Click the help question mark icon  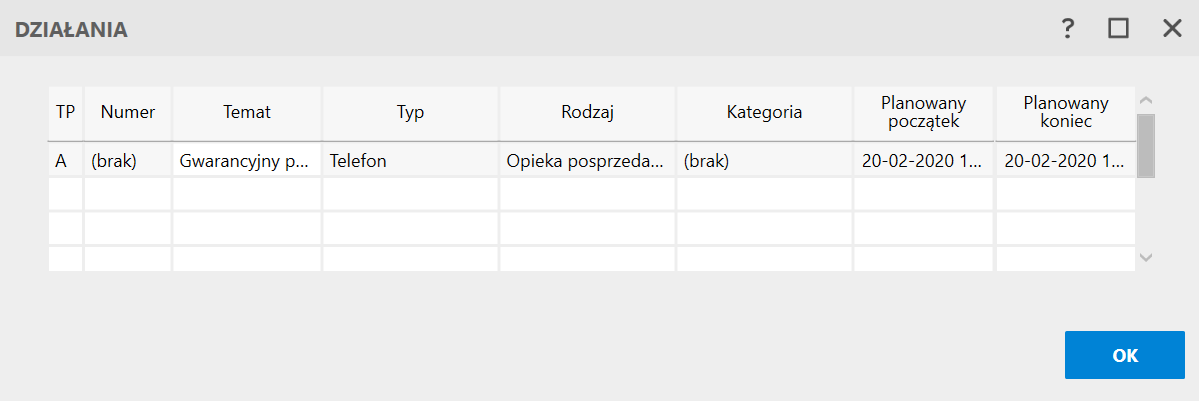tap(1068, 29)
